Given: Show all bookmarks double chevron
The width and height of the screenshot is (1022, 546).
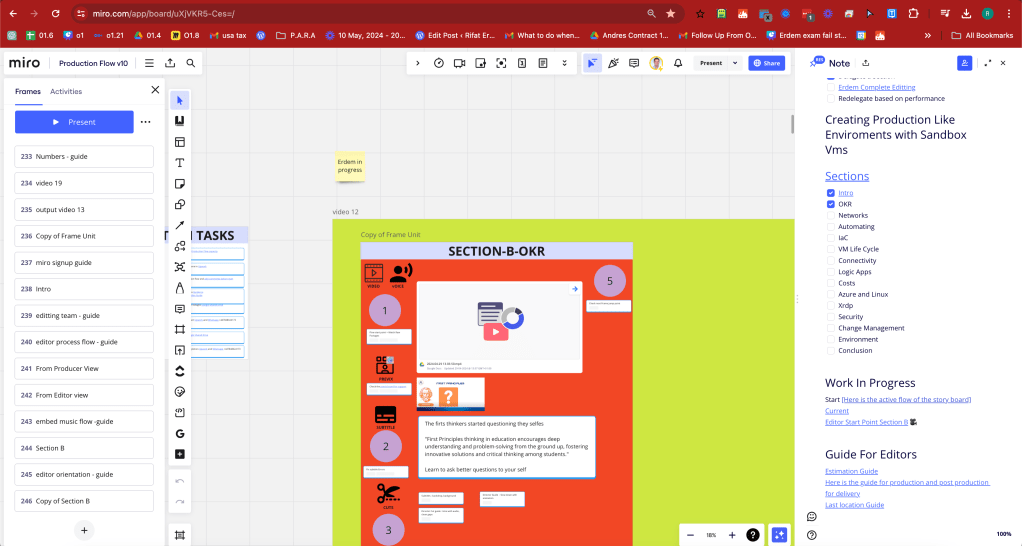Looking at the screenshot, I should (927, 35).
